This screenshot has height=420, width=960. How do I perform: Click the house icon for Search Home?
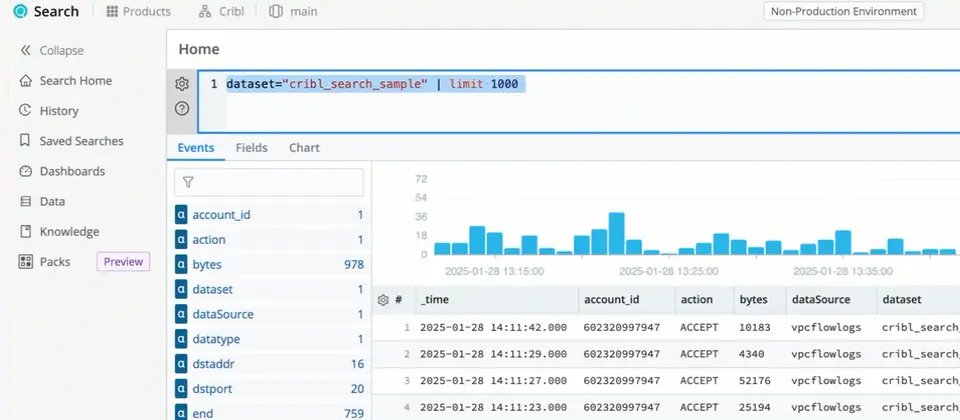(25, 81)
